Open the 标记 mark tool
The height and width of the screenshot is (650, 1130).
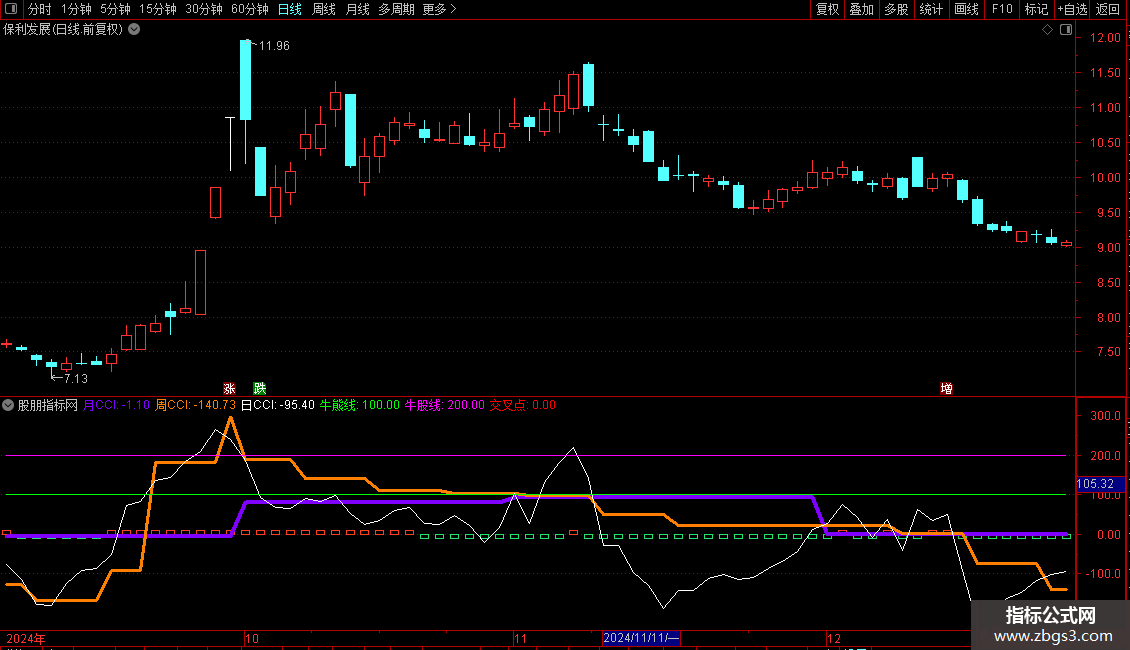click(x=1036, y=9)
